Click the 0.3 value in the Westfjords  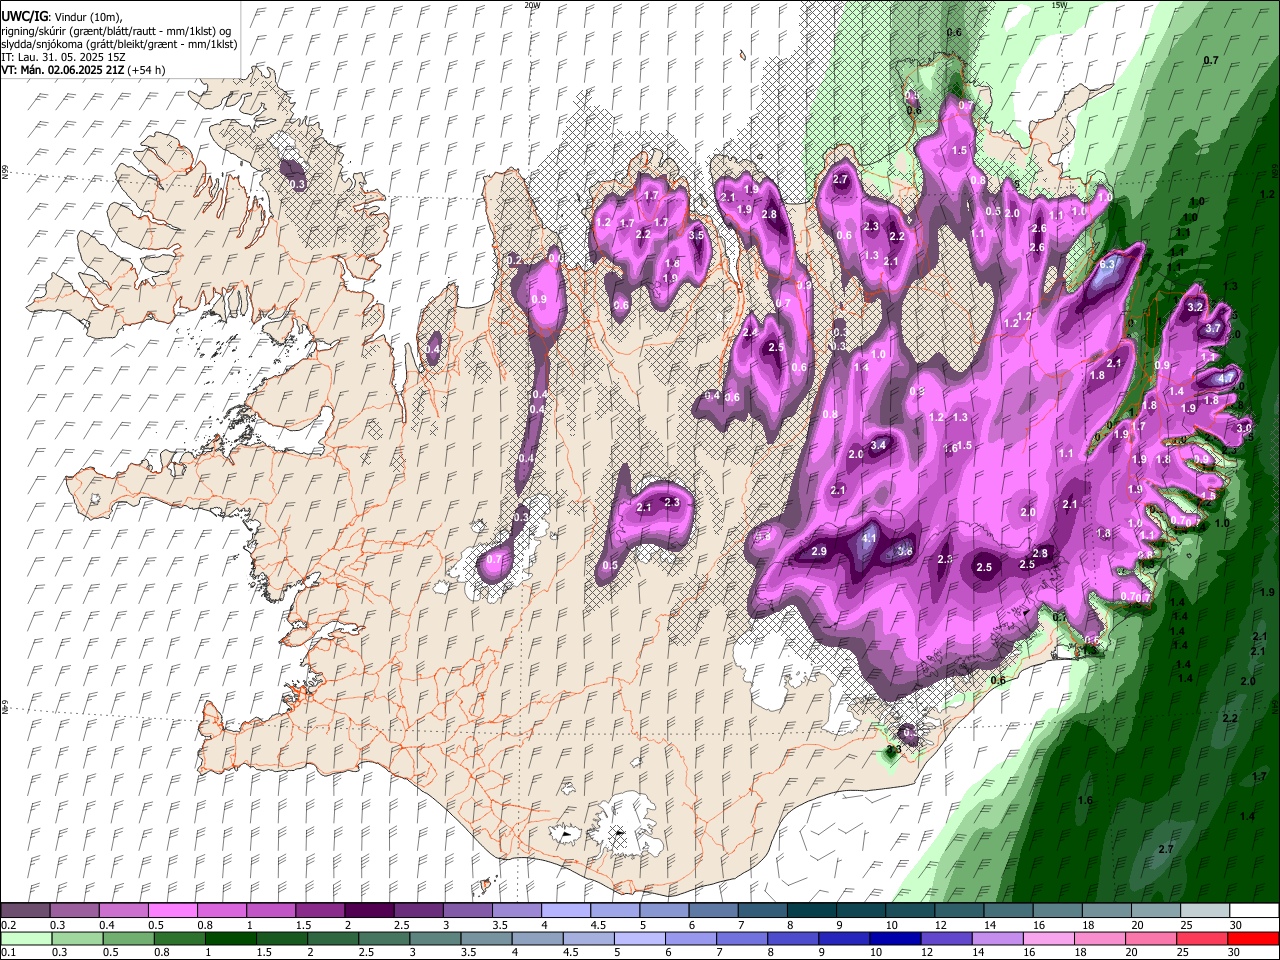tap(297, 184)
